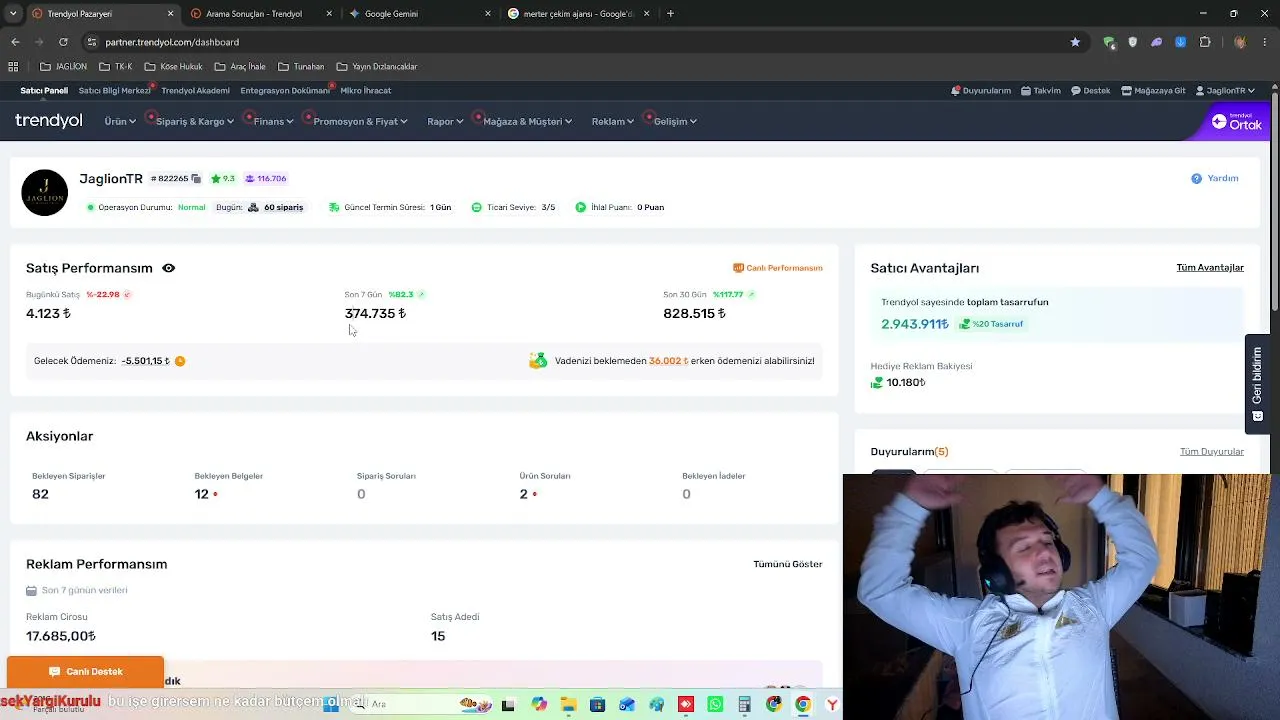Open Mikro İhracat tab
Viewport: 1280px width, 720px height.
click(x=366, y=91)
